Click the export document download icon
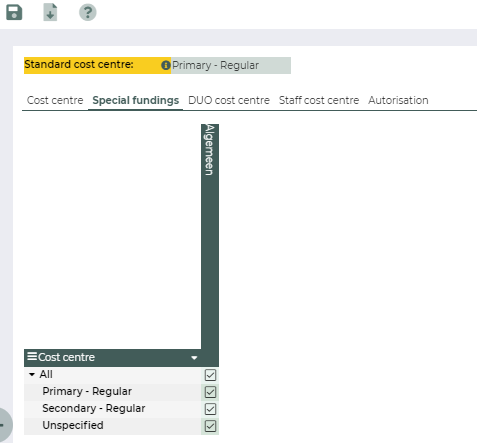Image resolution: width=477 pixels, height=443 pixels. [x=50, y=12]
